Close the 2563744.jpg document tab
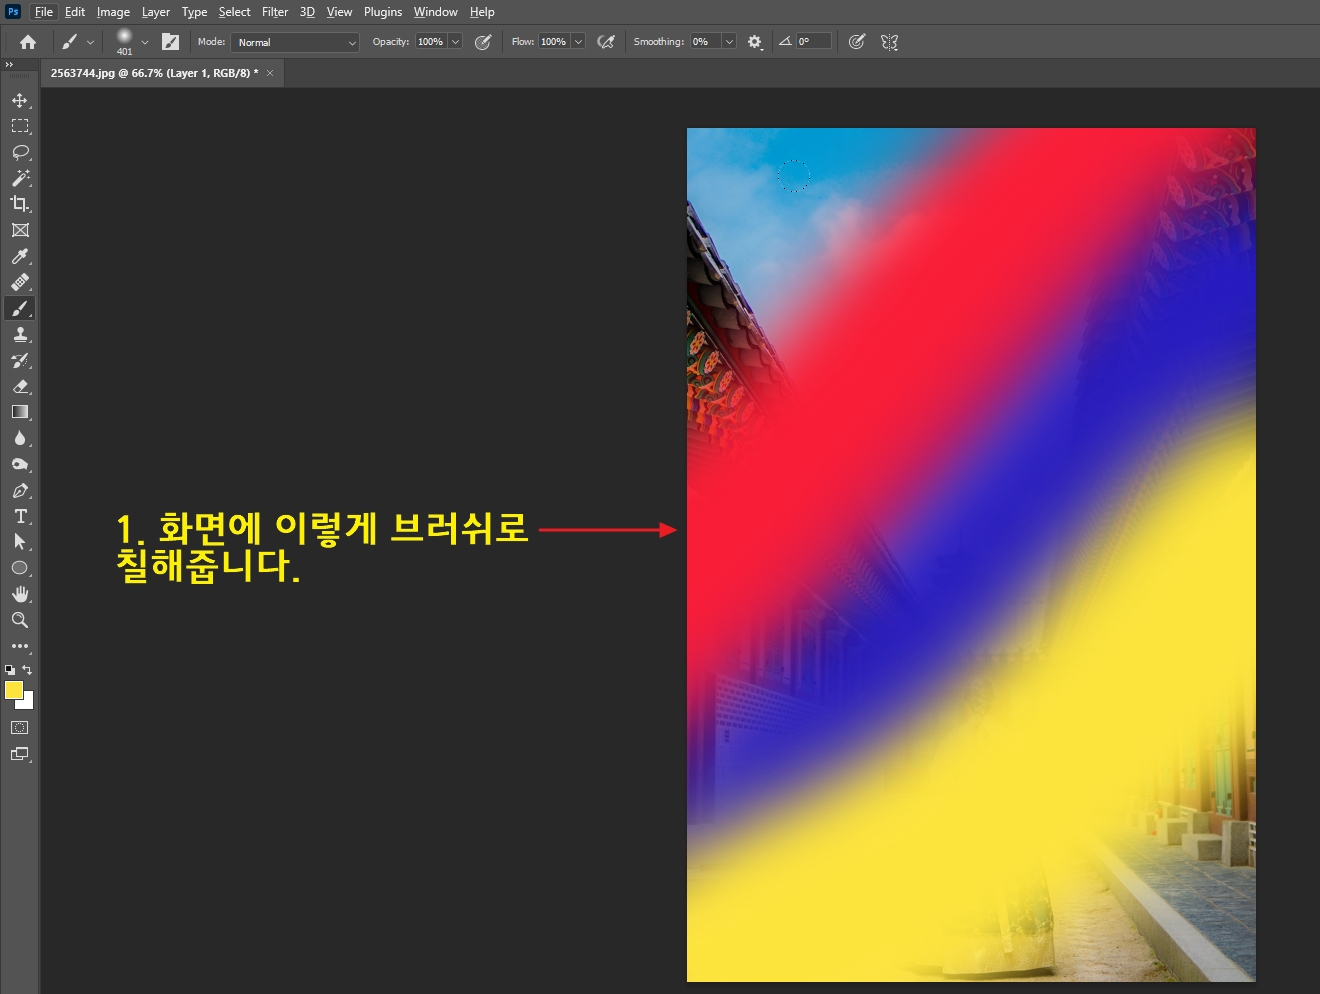The height and width of the screenshot is (994, 1320). pyautogui.click(x=270, y=73)
